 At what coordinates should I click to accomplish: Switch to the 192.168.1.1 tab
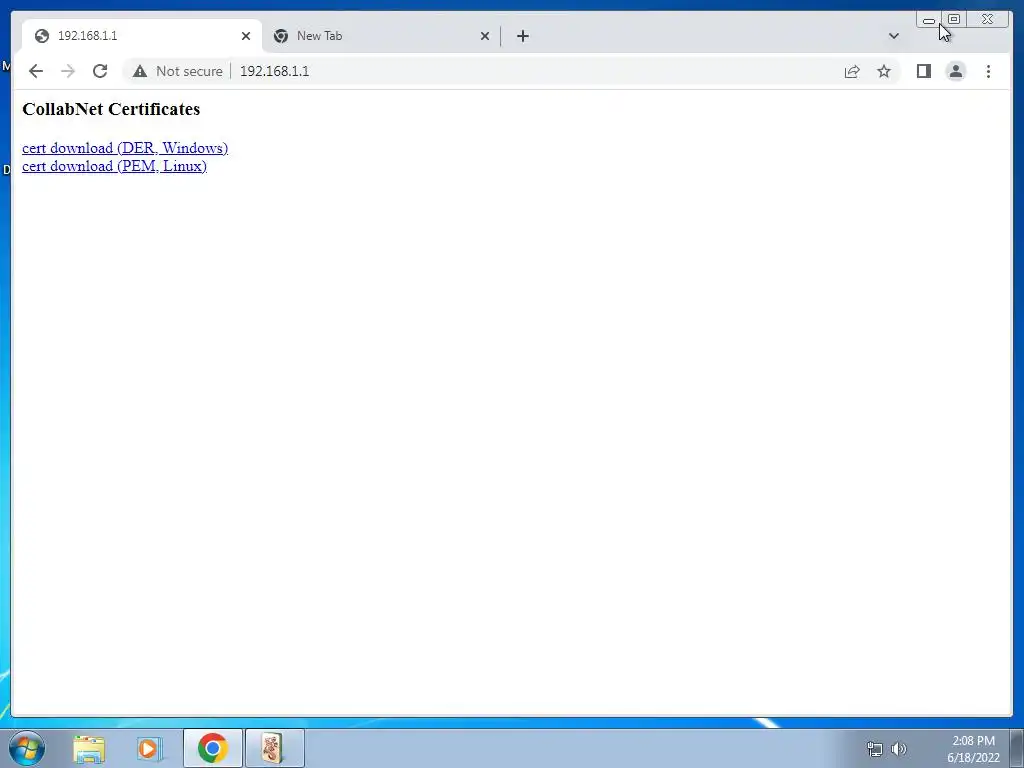[x=142, y=36]
